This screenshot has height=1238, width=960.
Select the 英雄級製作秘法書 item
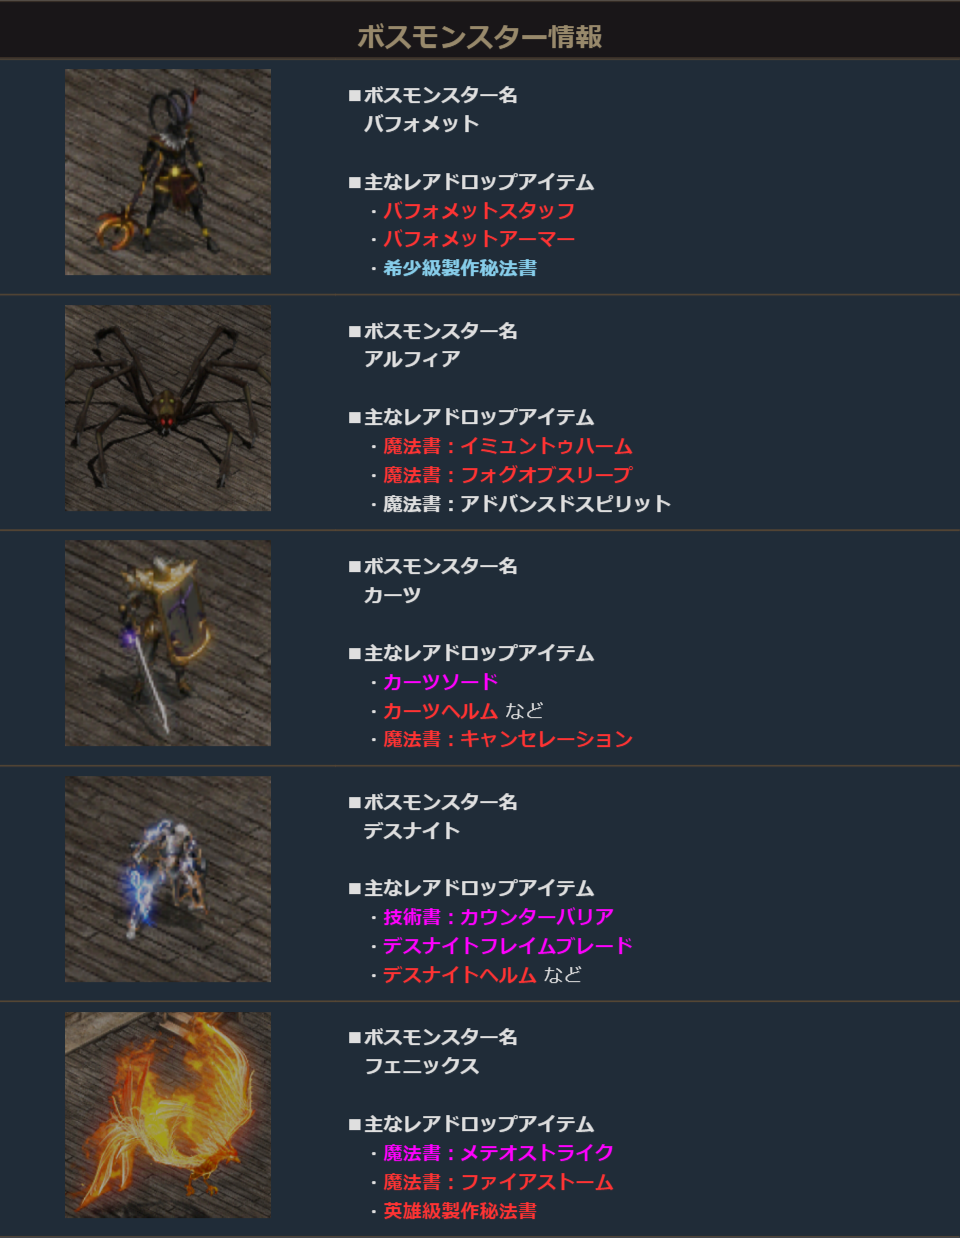[x=460, y=1211]
